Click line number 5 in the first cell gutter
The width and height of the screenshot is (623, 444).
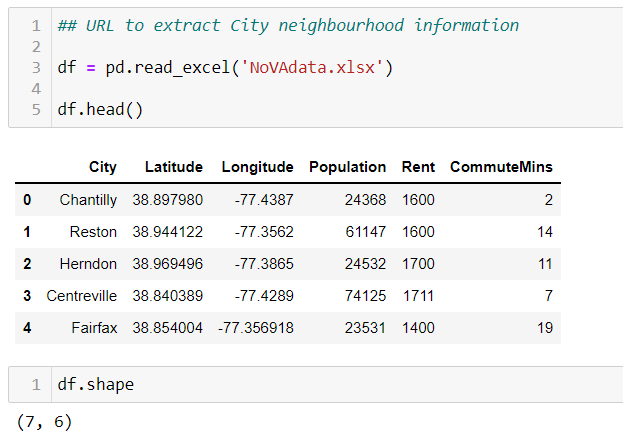point(36,109)
